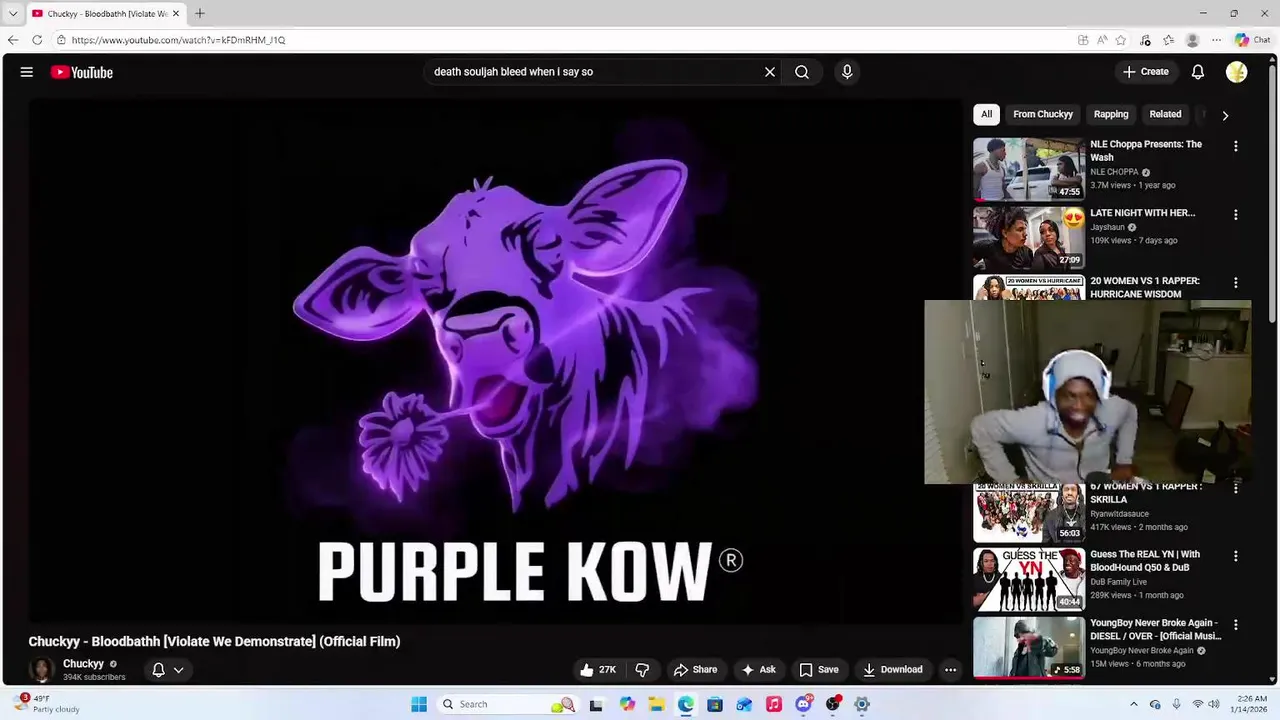Click the taskbar Search box

click(x=508, y=704)
